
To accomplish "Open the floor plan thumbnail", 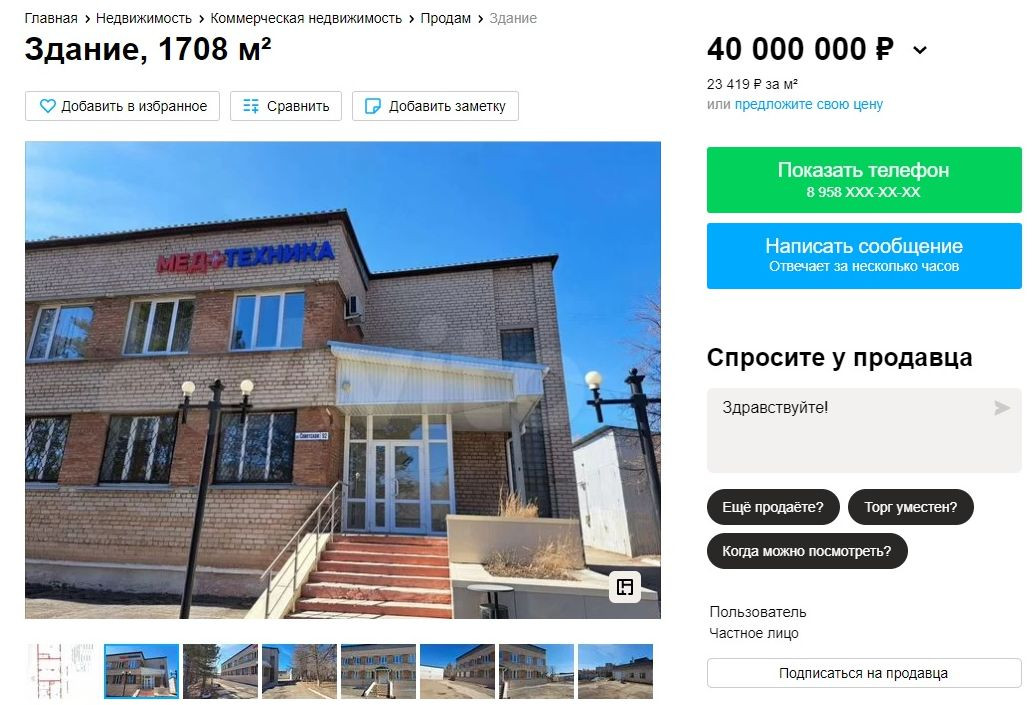I will [x=63, y=671].
